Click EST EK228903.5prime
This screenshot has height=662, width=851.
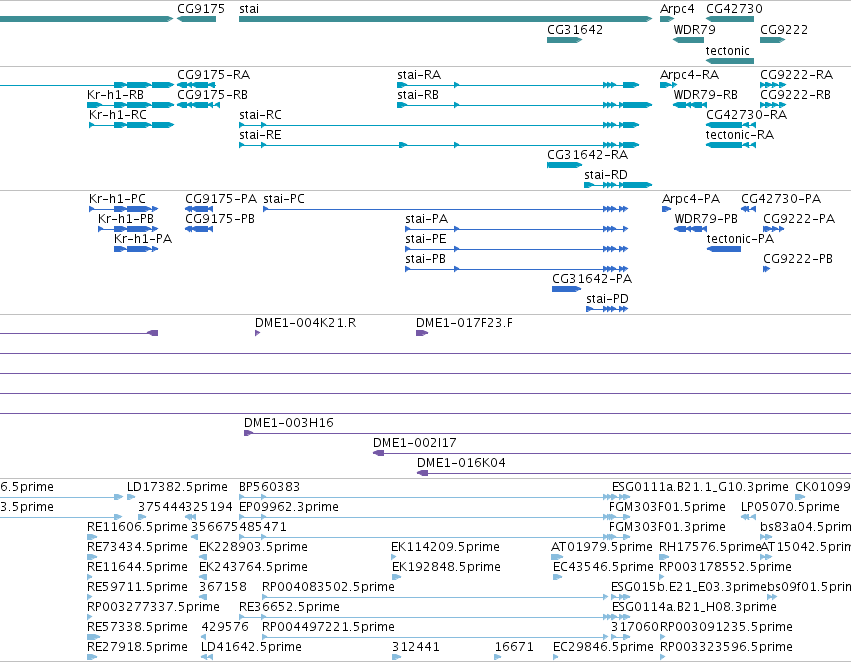pyautogui.click(x=202, y=557)
